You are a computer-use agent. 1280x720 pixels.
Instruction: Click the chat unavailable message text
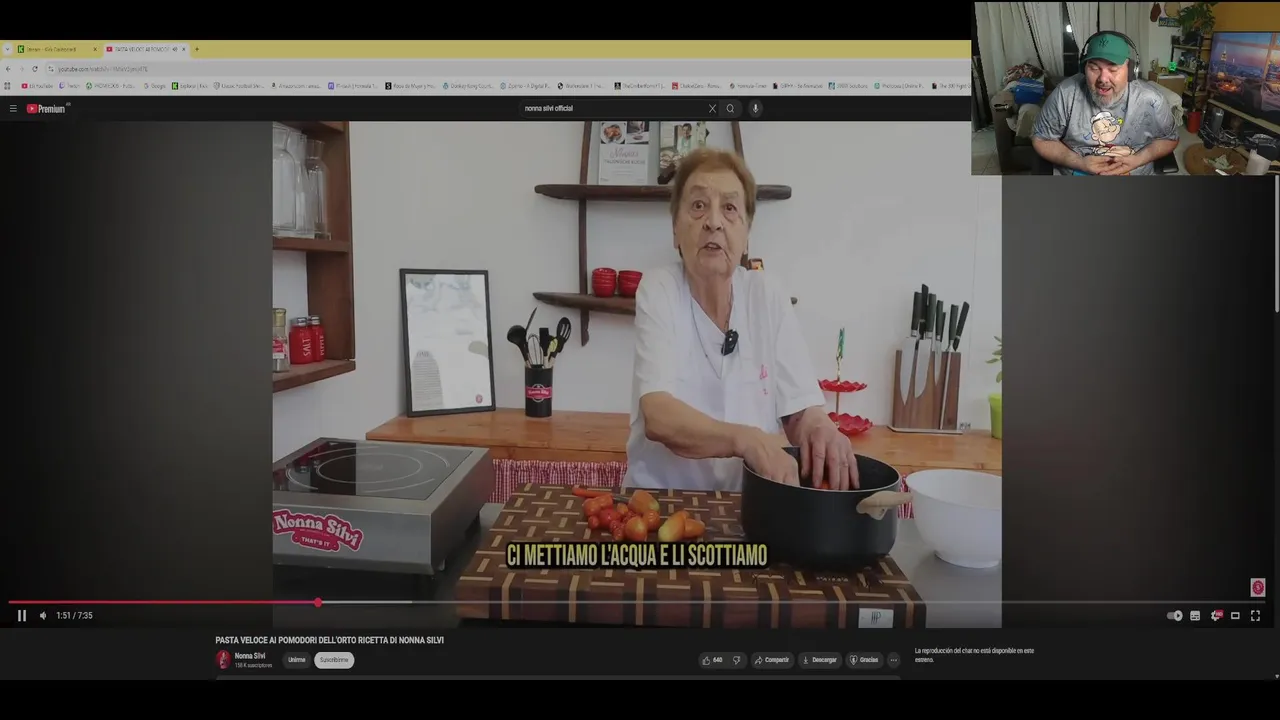(x=974, y=655)
